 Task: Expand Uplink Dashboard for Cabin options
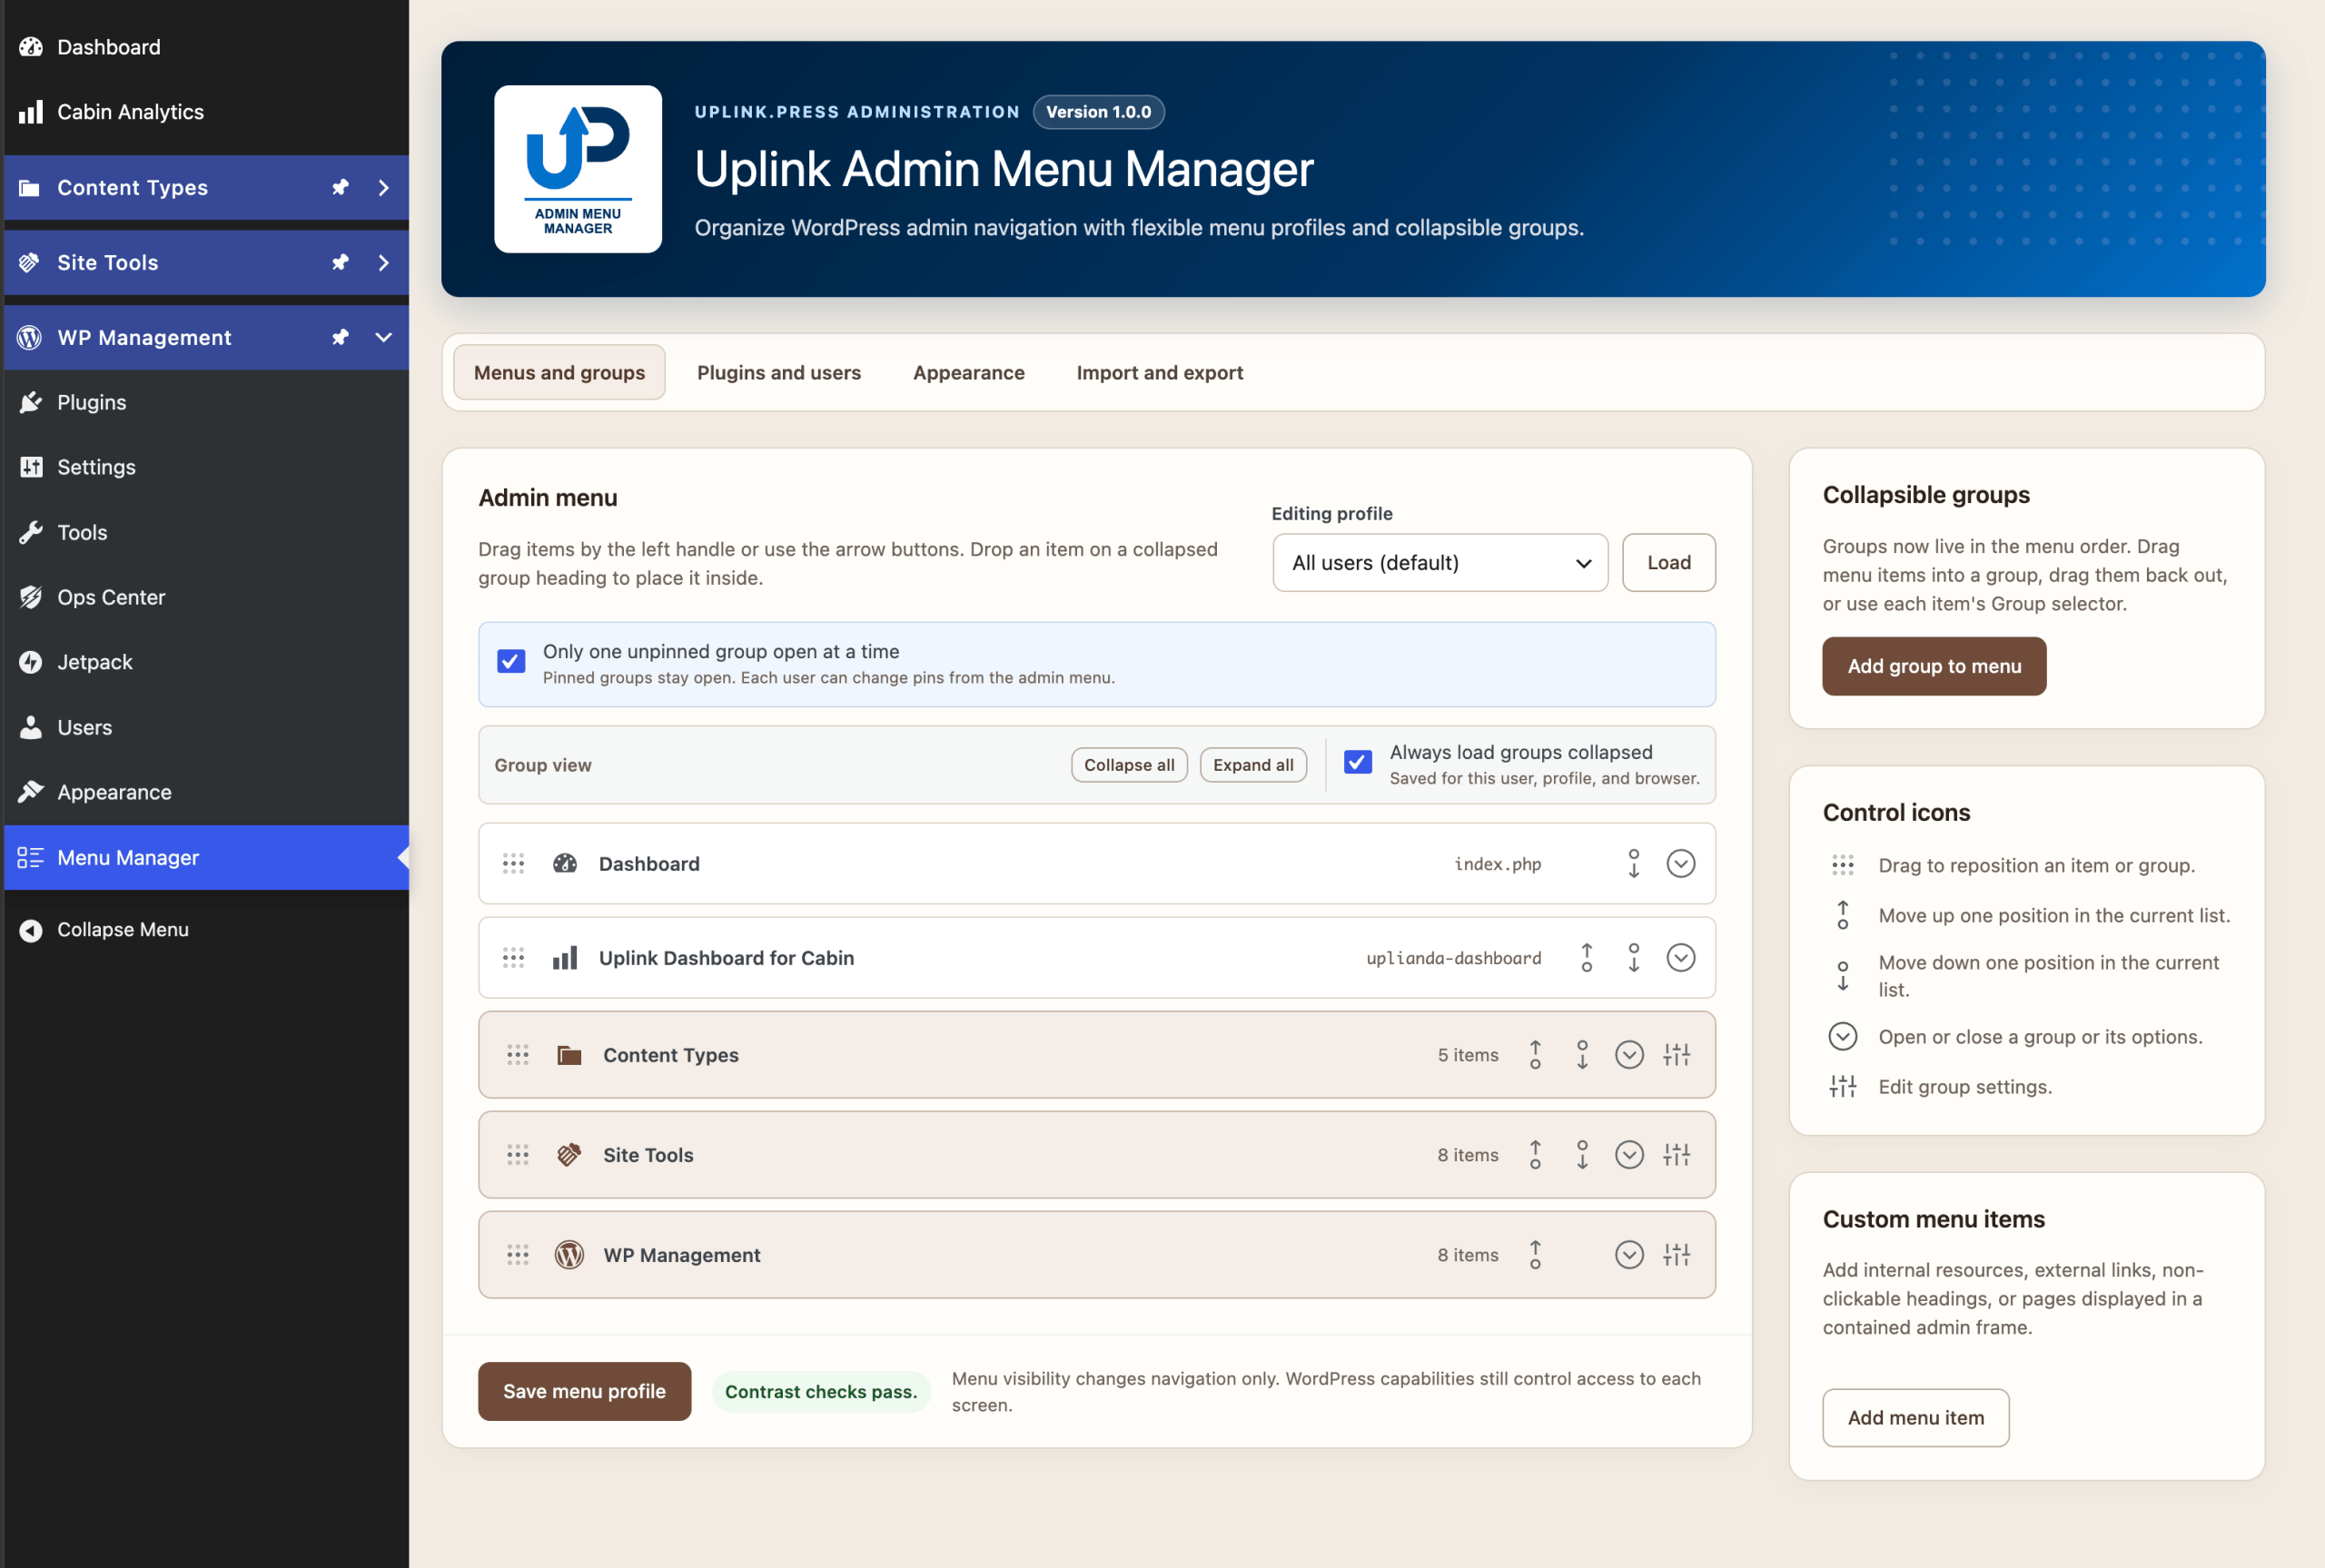coord(1681,958)
